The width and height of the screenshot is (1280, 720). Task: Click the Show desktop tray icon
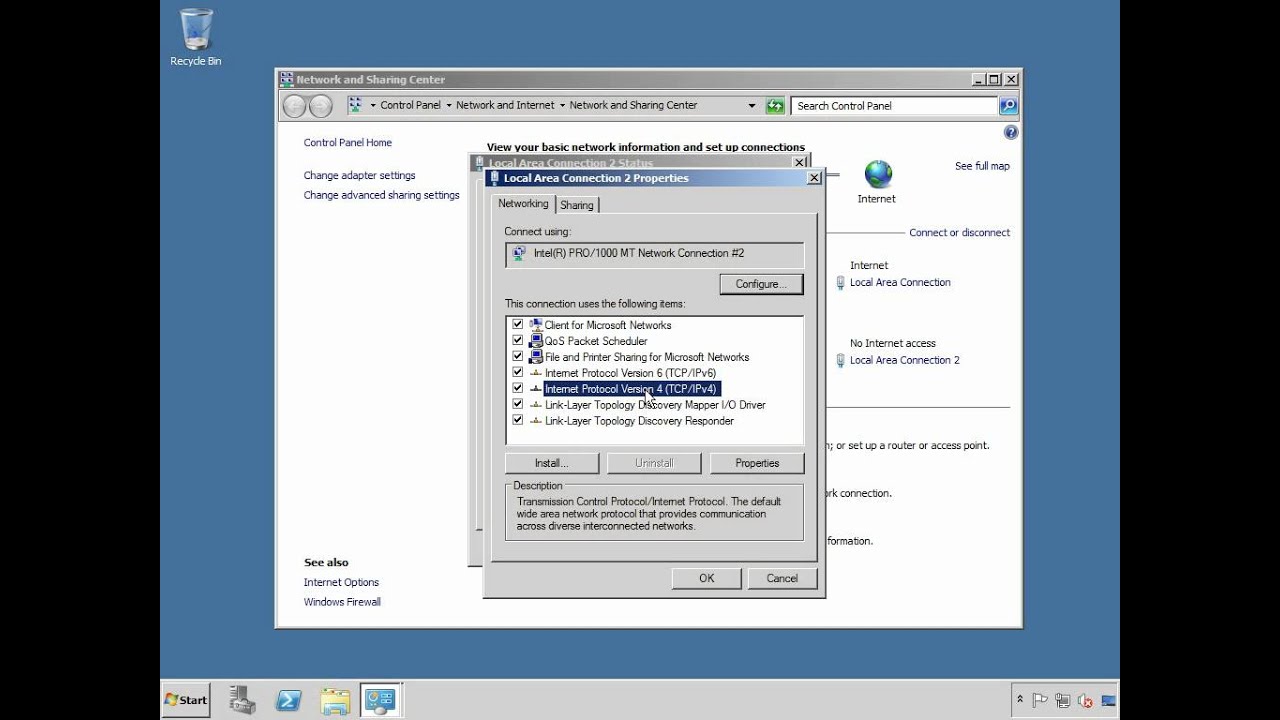(1108, 701)
